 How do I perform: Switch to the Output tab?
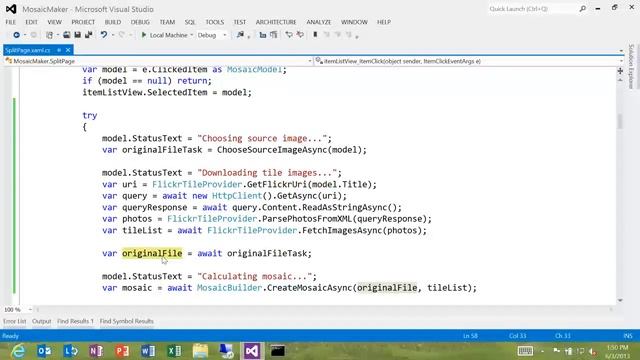point(42,321)
